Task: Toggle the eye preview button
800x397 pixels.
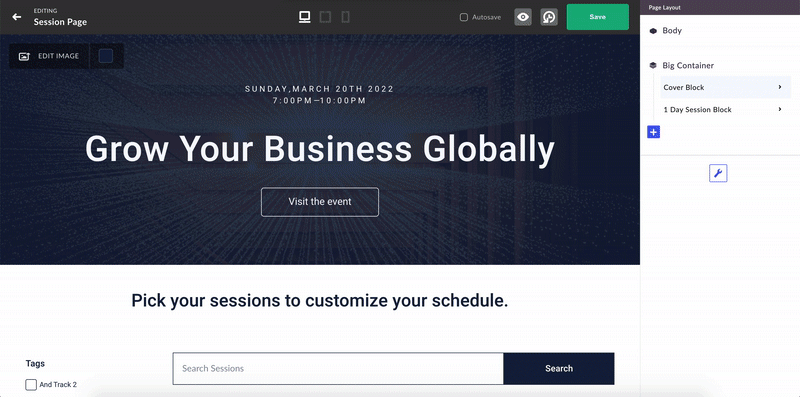Action: pos(523,17)
